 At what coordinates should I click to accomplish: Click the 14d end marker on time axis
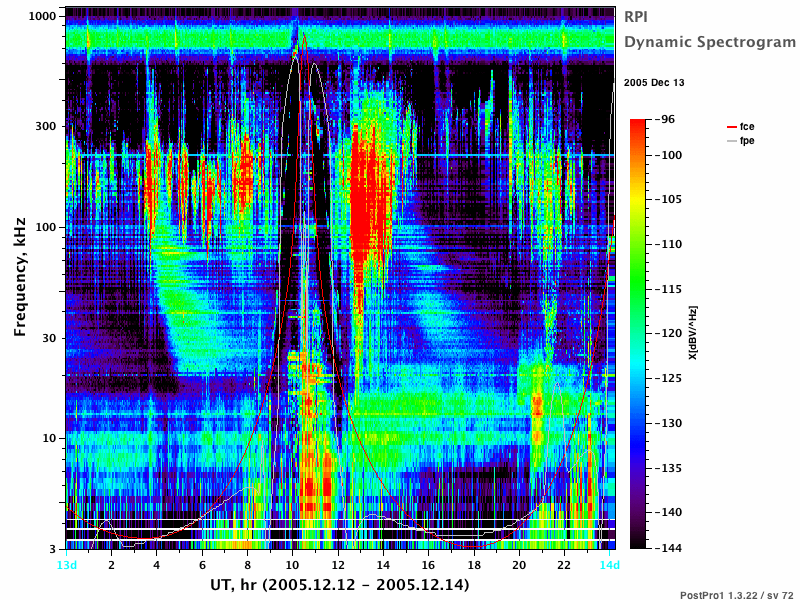pos(610,565)
